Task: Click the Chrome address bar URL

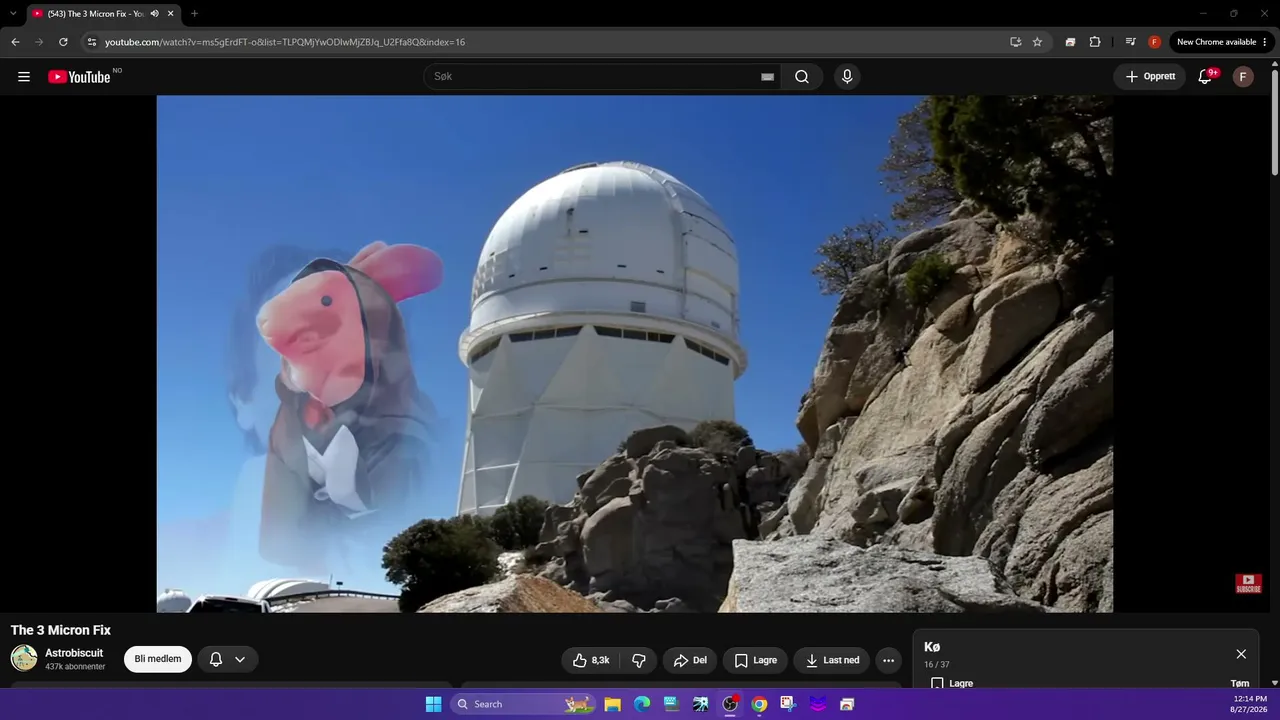Action: click(x=285, y=42)
